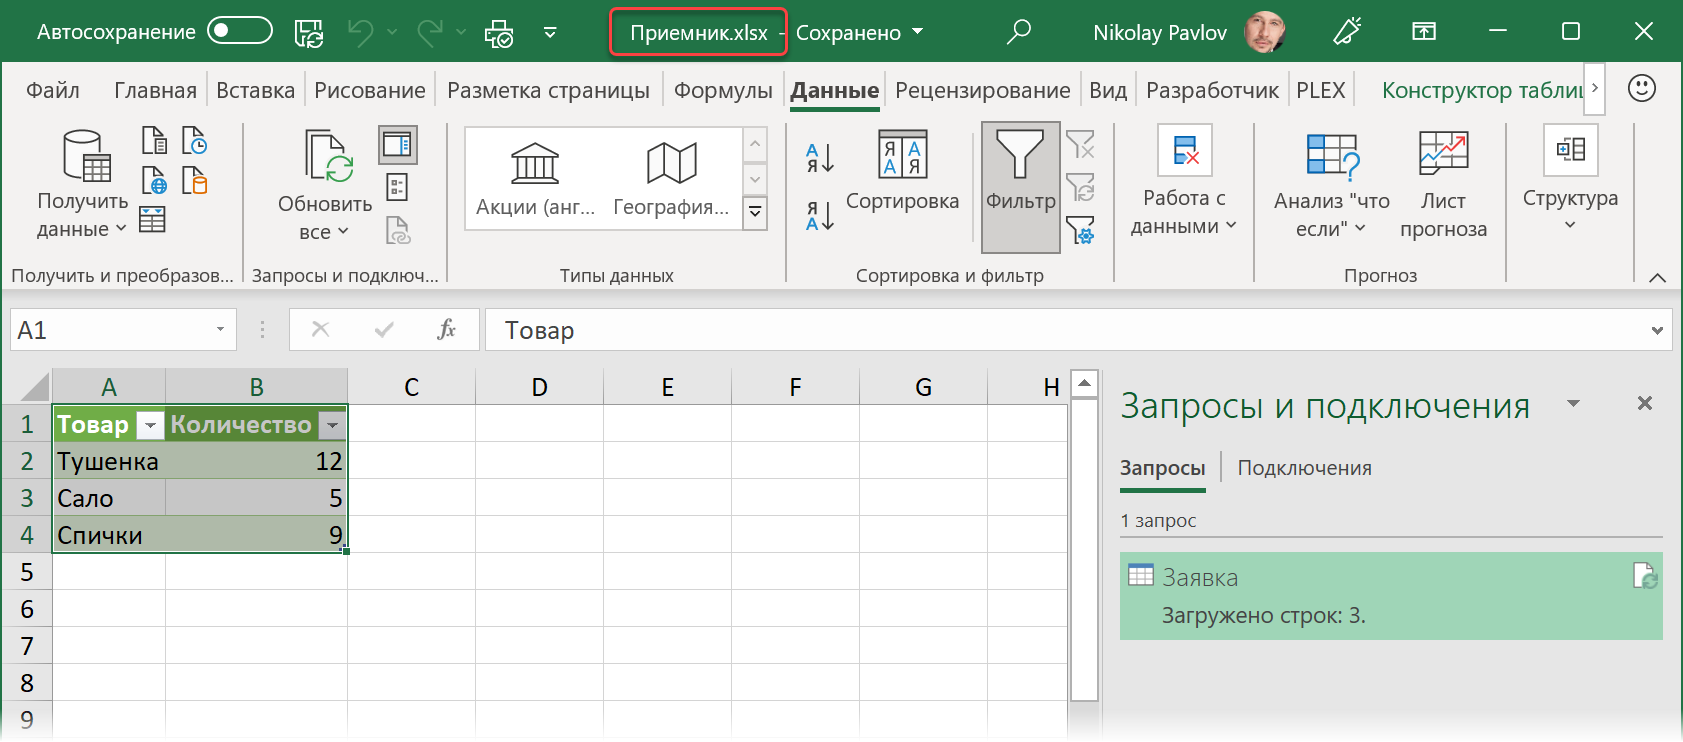Click the Save icon in title bar
The height and width of the screenshot is (742, 1683).
coord(309,33)
